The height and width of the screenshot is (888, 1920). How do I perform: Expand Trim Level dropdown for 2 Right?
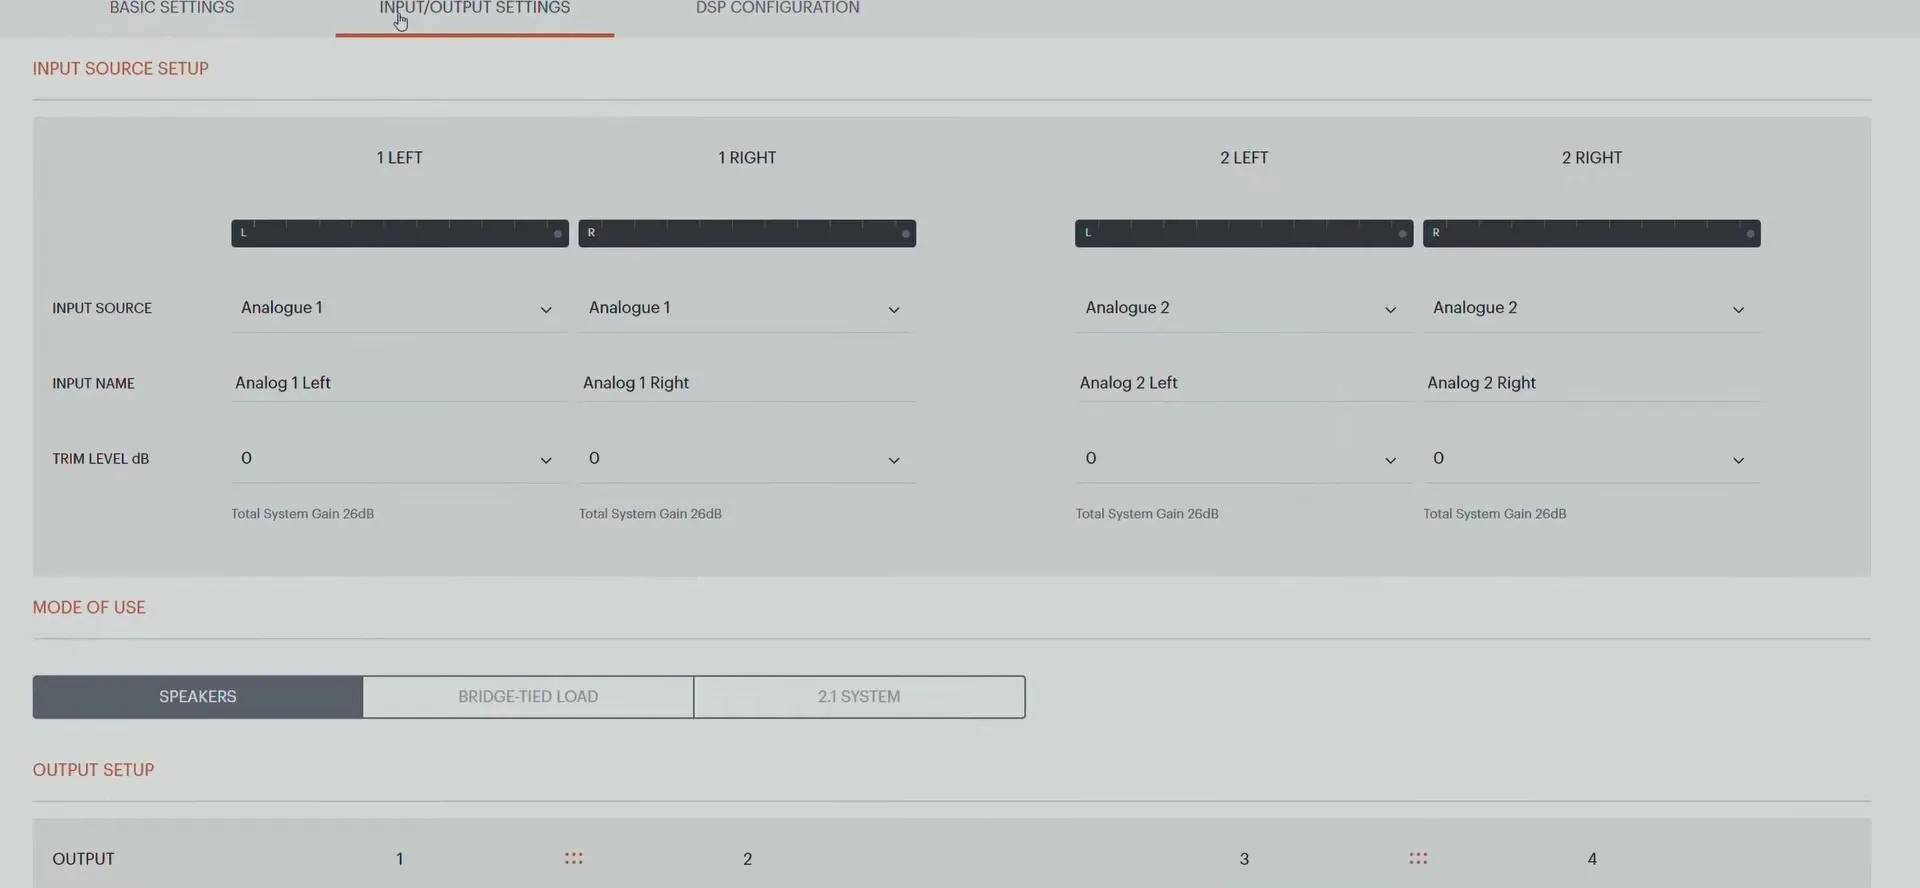click(1591, 459)
